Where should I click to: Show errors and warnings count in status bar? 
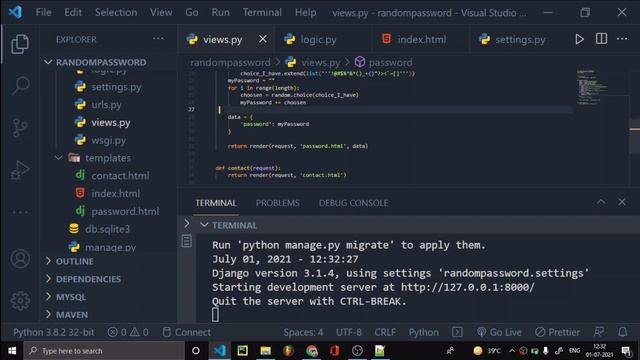click(x=128, y=332)
